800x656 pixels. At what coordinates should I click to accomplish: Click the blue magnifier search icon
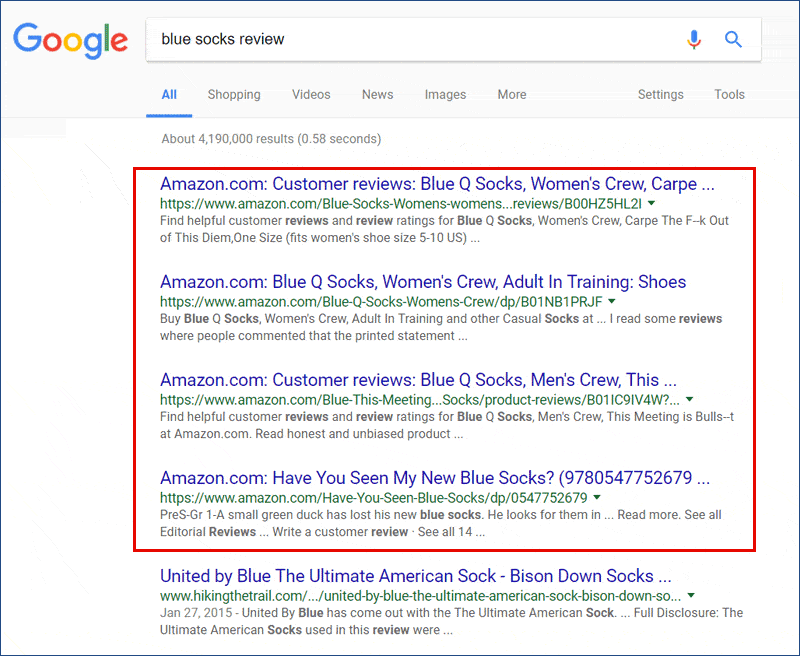pyautogui.click(x=733, y=39)
